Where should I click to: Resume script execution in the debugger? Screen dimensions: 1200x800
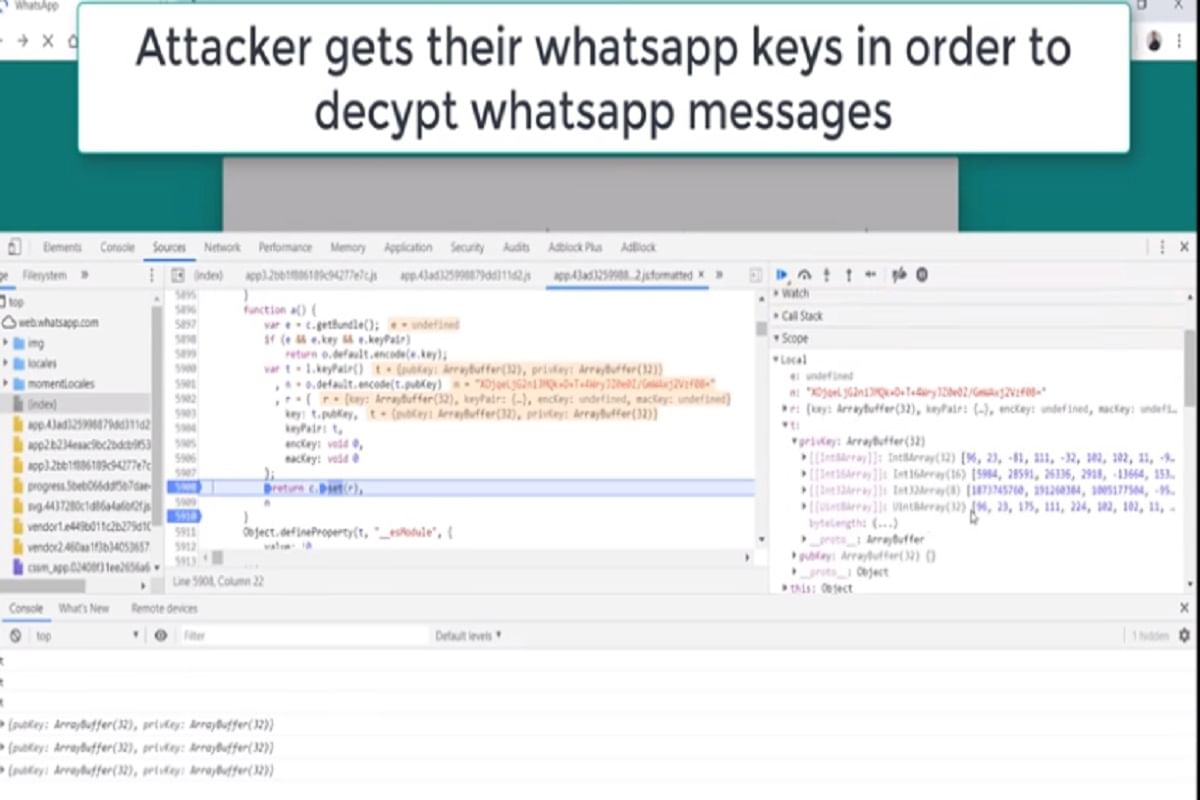pyautogui.click(x=782, y=275)
